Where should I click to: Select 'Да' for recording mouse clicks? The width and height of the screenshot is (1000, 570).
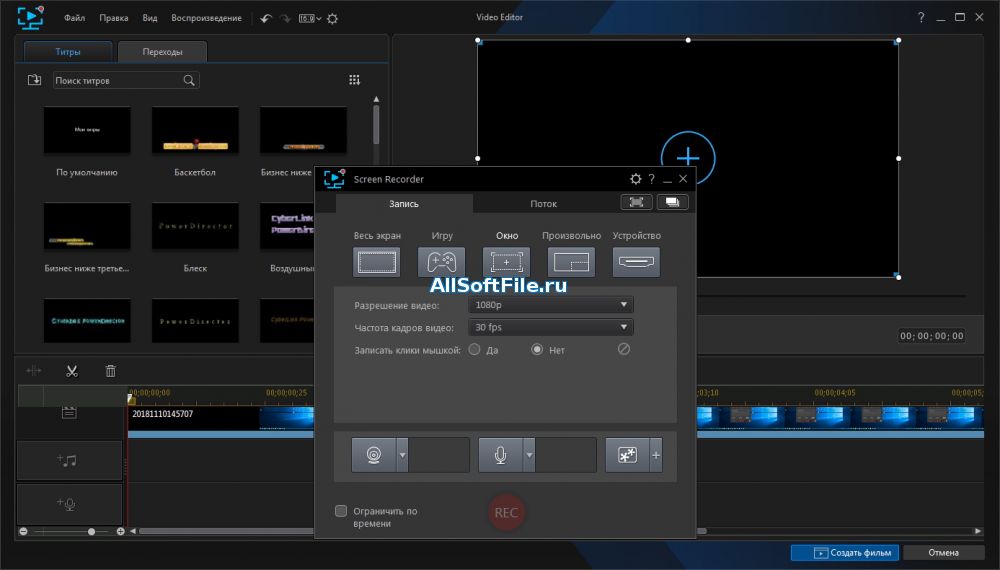(x=475, y=350)
